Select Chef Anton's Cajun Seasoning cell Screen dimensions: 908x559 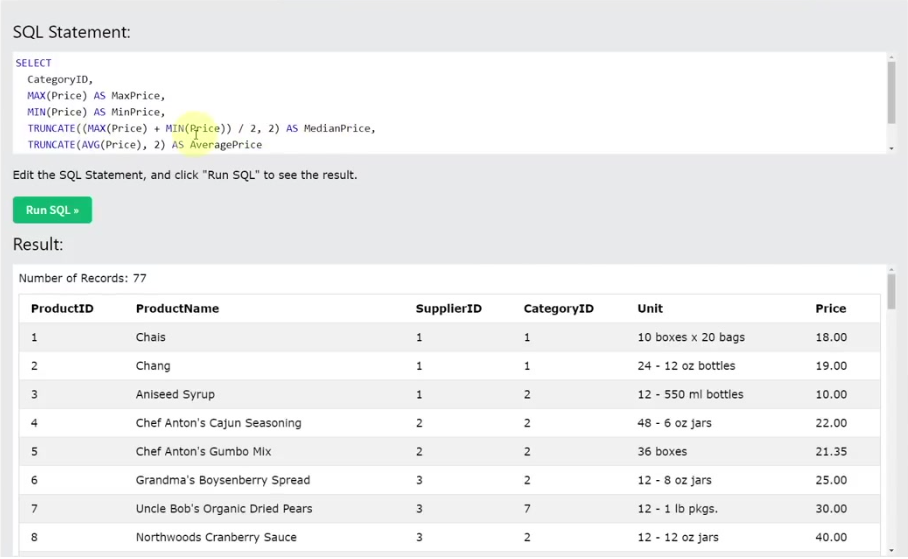(218, 423)
